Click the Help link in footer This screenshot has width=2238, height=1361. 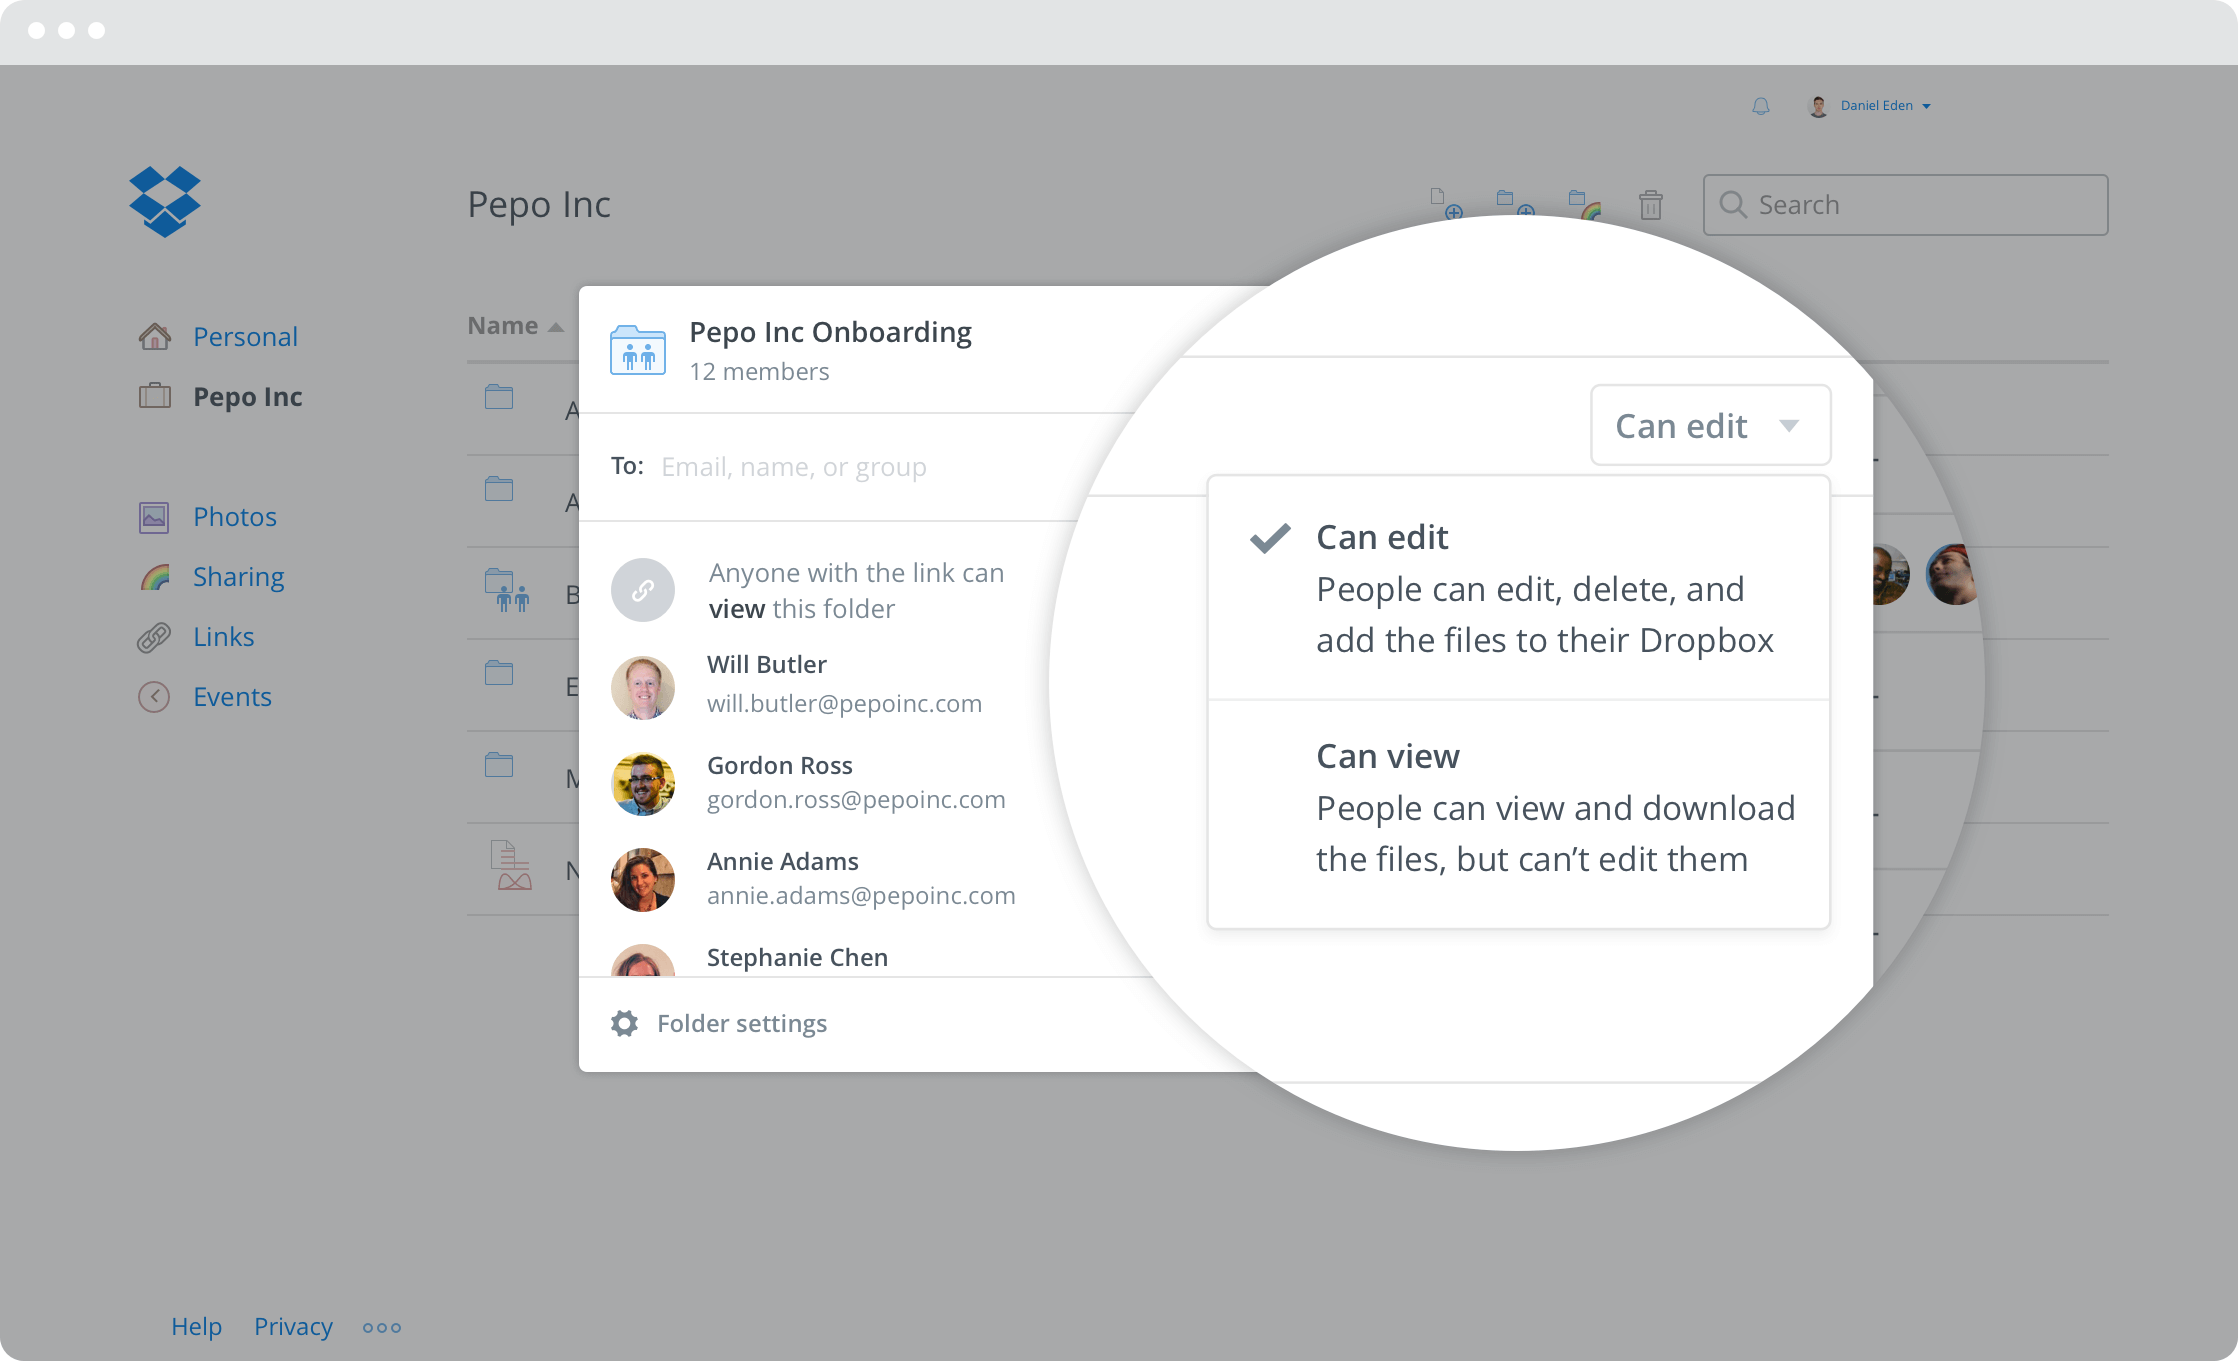point(196,1326)
